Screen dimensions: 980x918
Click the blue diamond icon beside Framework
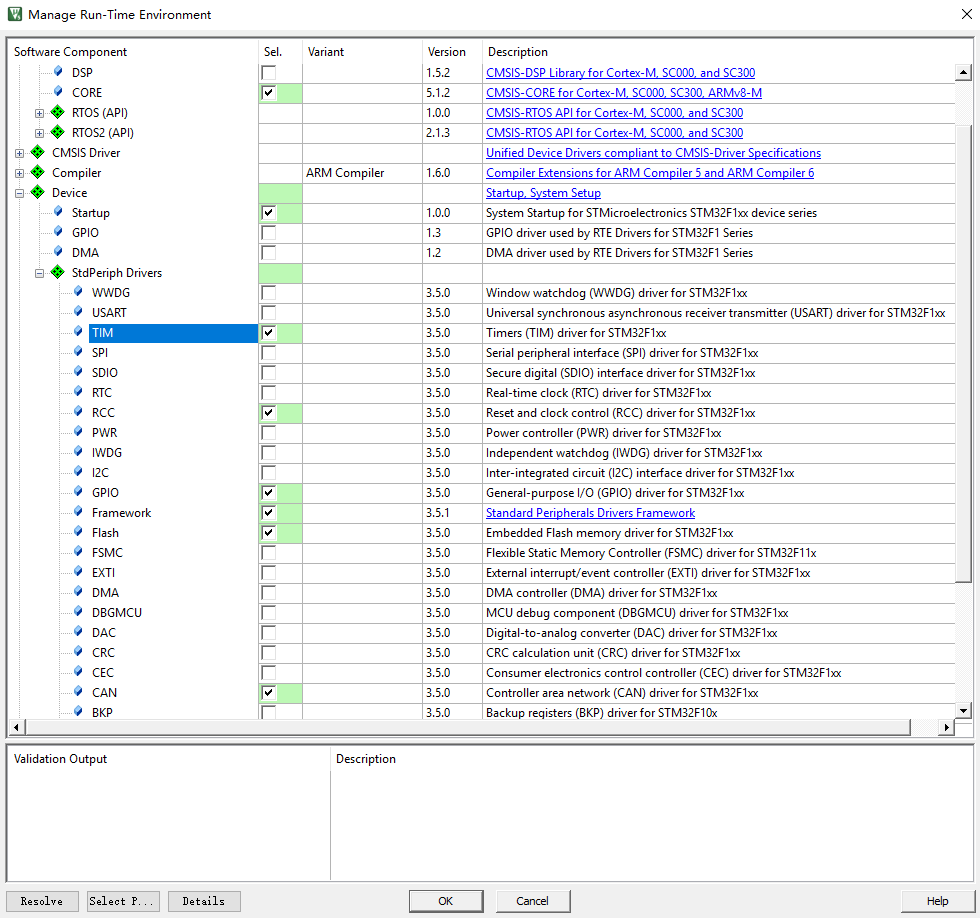pyautogui.click(x=78, y=511)
